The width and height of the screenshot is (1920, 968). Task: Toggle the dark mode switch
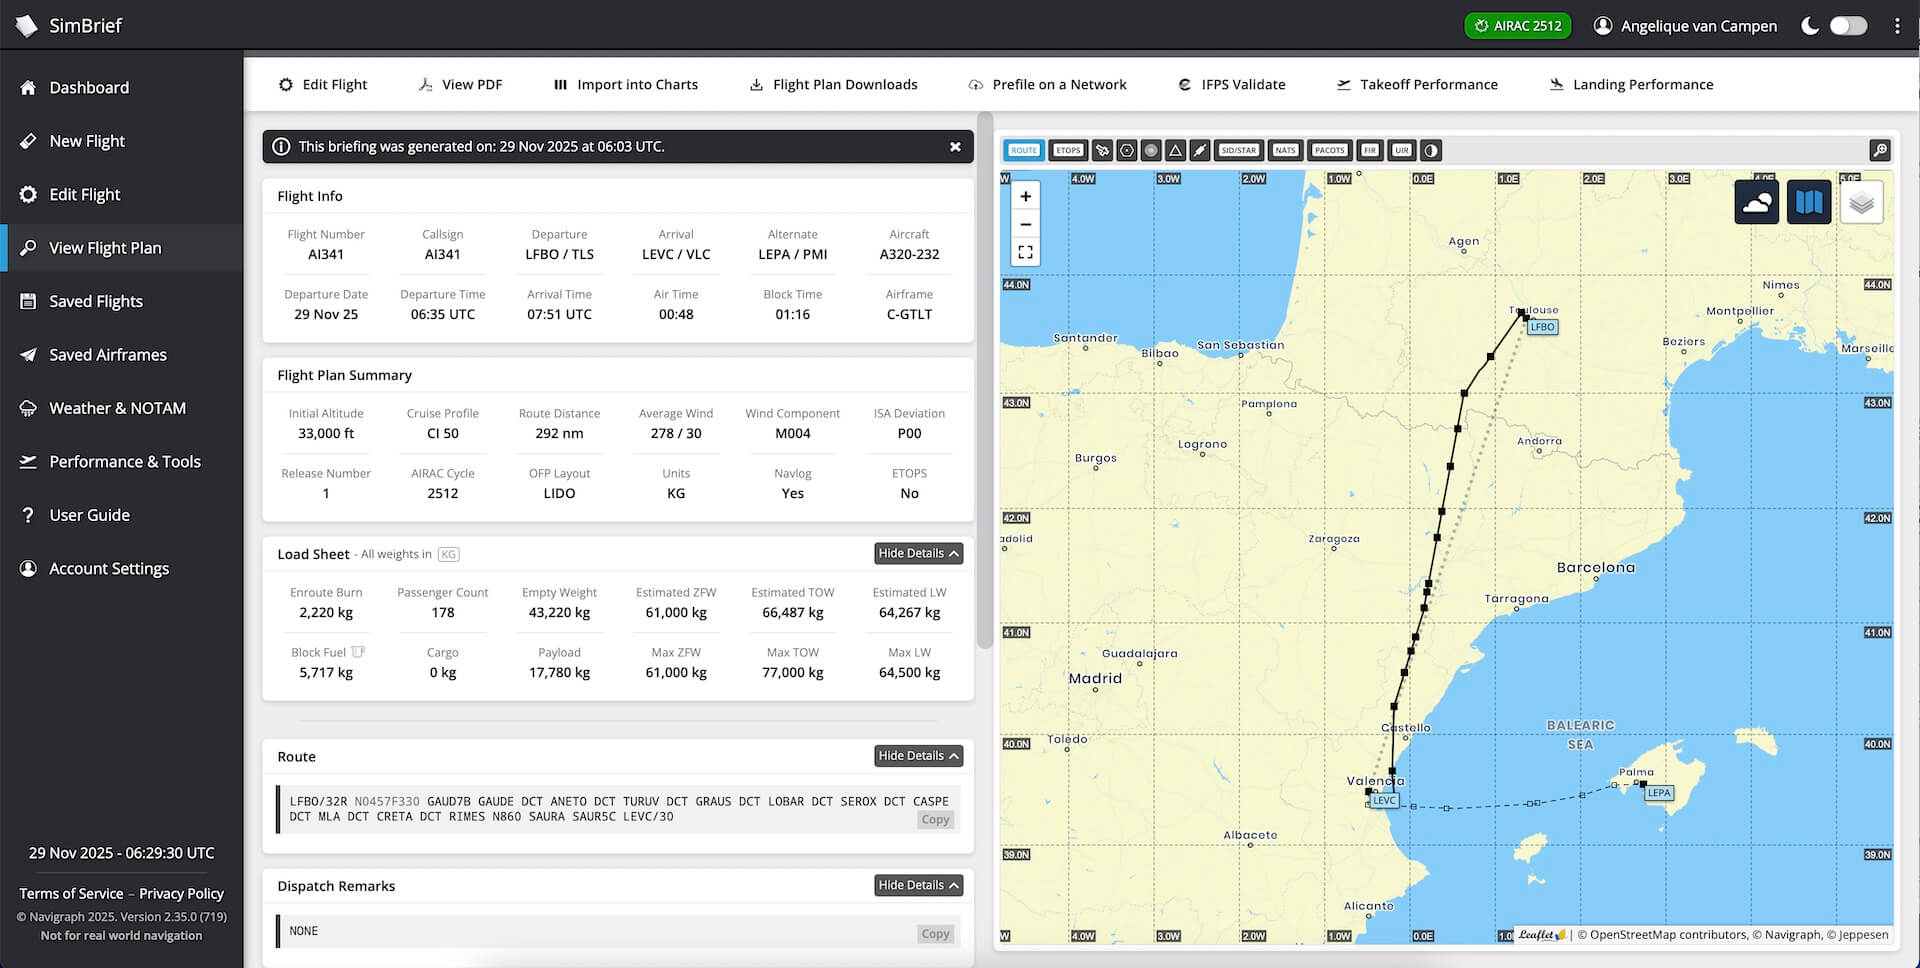tap(1847, 26)
